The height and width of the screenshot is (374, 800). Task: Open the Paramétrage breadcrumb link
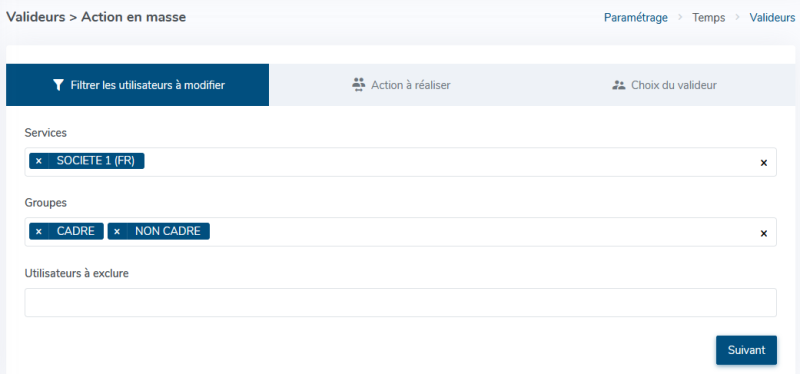click(636, 17)
